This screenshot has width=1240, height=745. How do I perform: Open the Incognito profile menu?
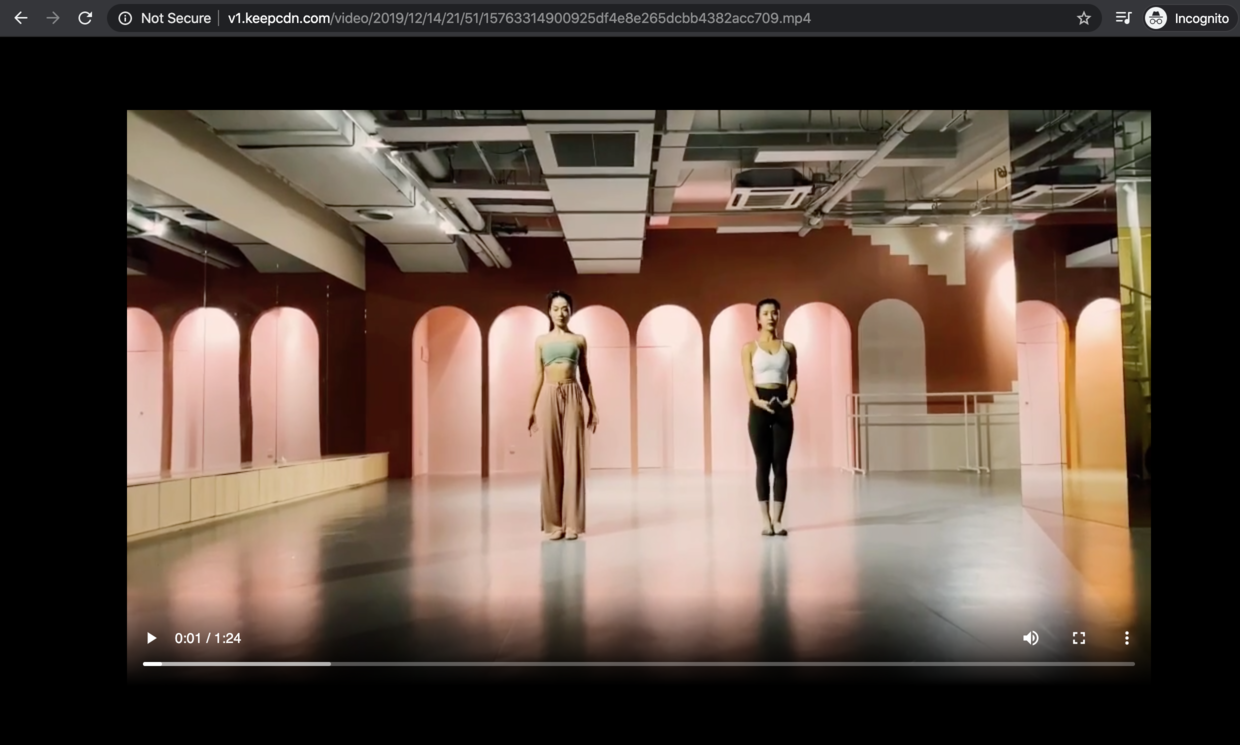pos(1187,18)
